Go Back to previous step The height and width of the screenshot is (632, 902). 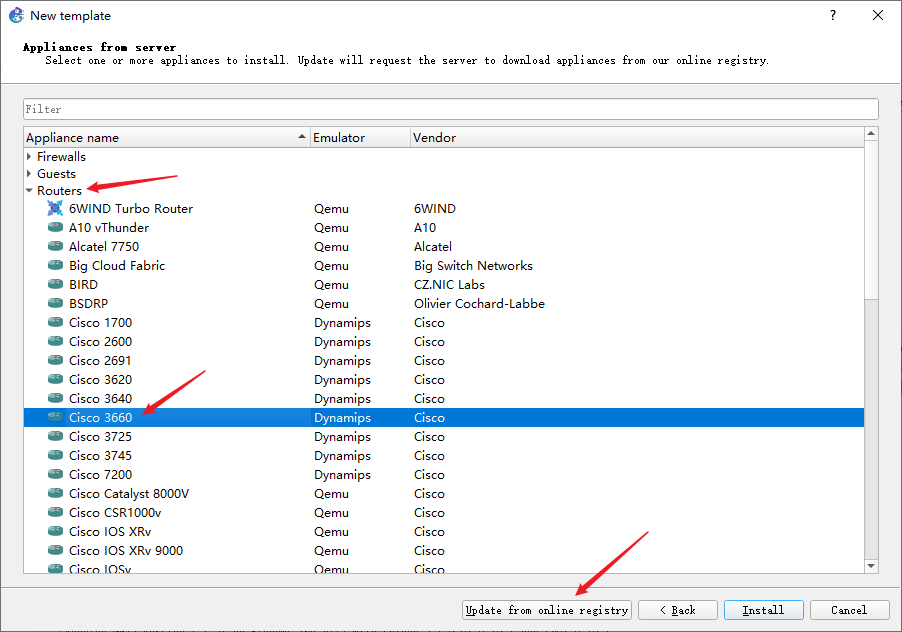(x=678, y=610)
